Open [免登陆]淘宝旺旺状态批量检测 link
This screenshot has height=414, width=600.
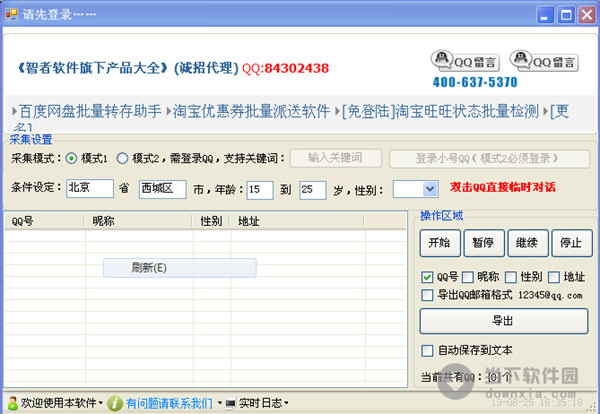click(x=440, y=112)
